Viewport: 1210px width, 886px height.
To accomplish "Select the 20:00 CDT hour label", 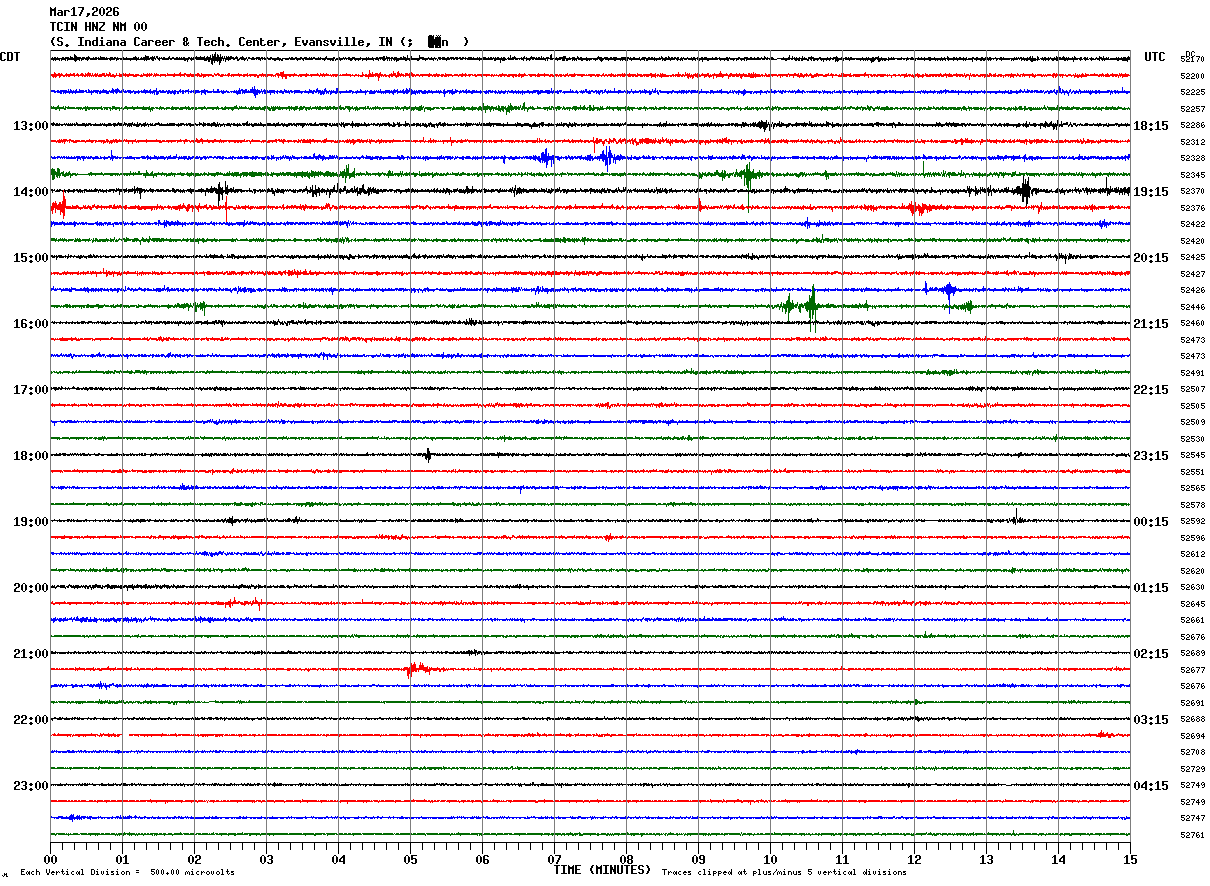I will (x=30, y=588).
